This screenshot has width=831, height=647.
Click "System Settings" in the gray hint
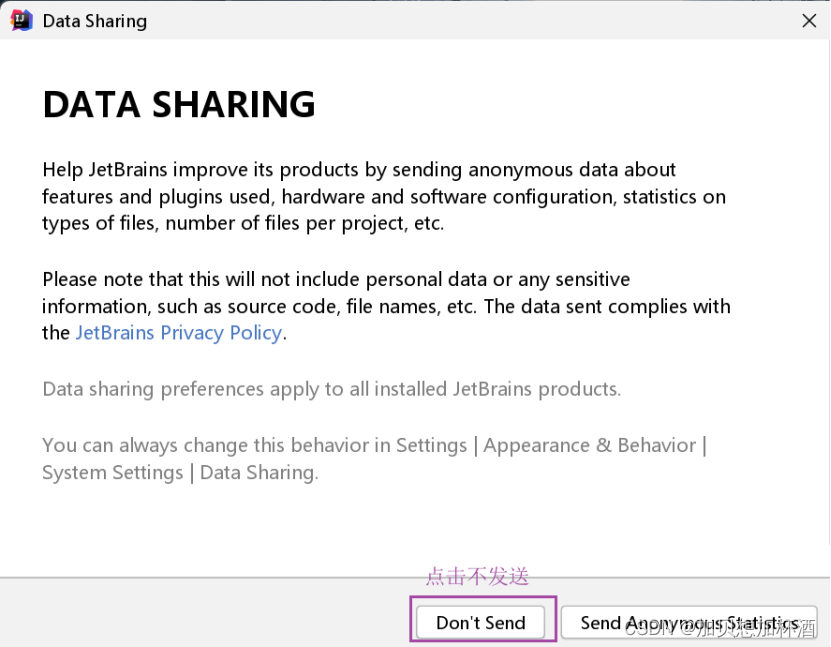(112, 472)
